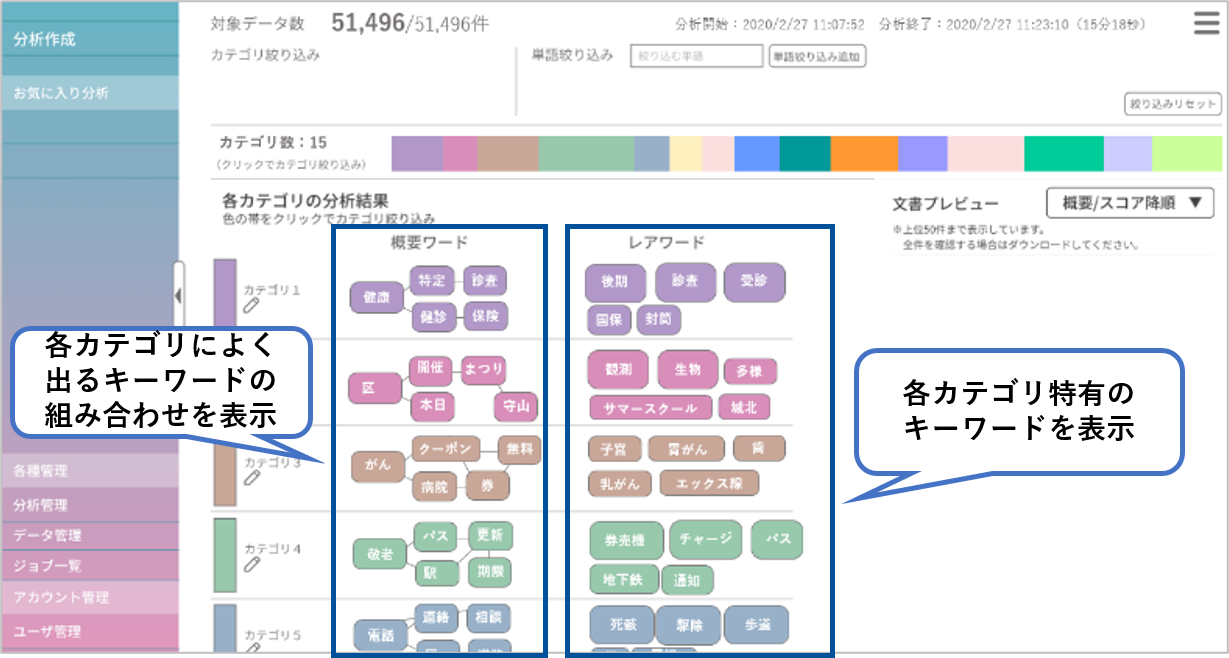Click the サマースクール rare word tag

(650, 408)
